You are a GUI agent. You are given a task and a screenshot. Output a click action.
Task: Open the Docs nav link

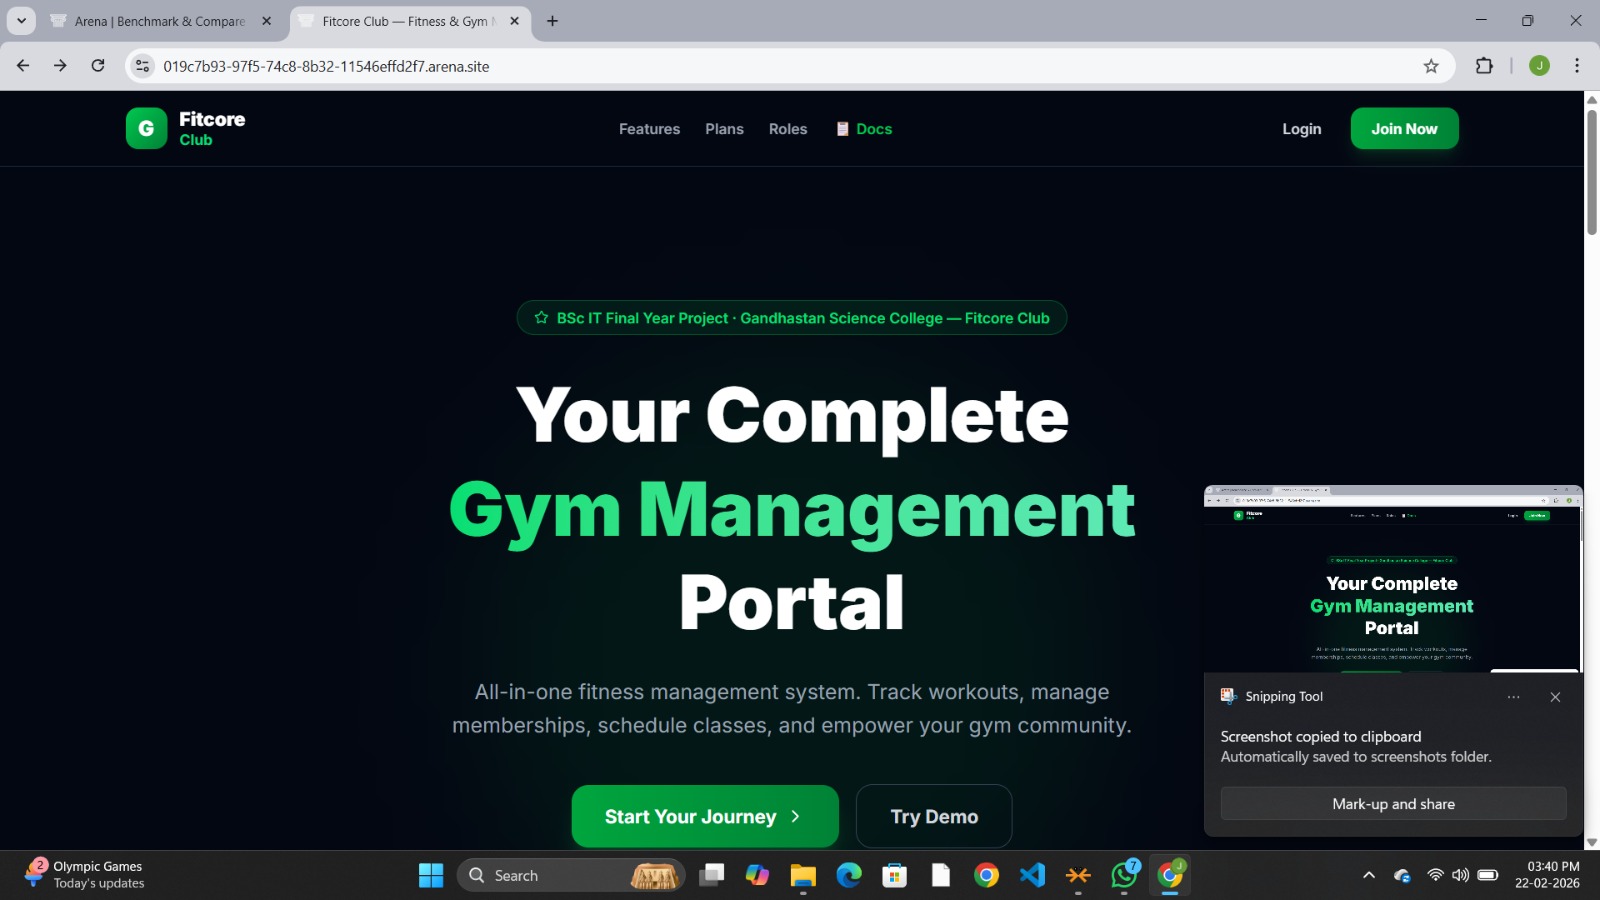point(864,129)
